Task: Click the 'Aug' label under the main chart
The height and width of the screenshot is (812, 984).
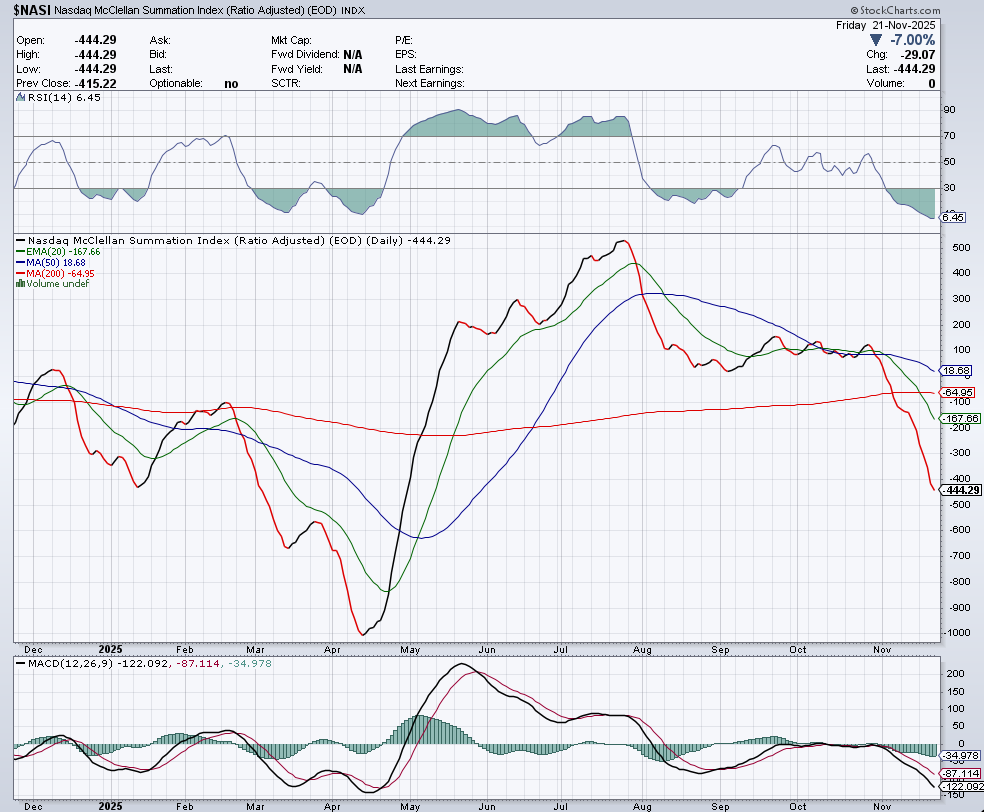Action: point(642,649)
